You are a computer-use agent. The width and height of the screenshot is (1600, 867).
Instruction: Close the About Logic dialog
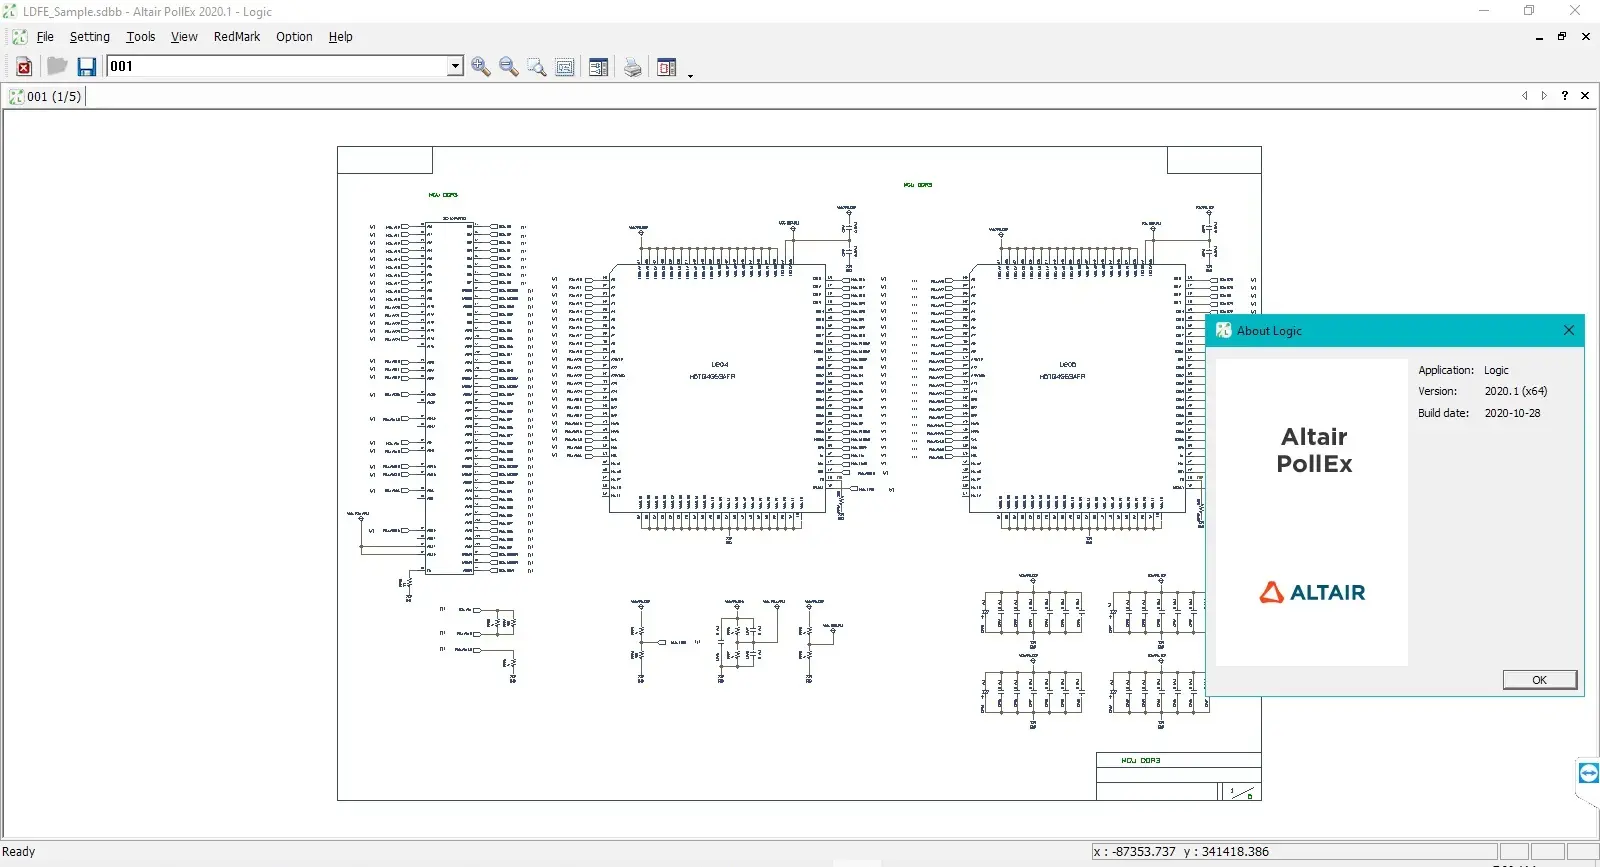(1568, 330)
